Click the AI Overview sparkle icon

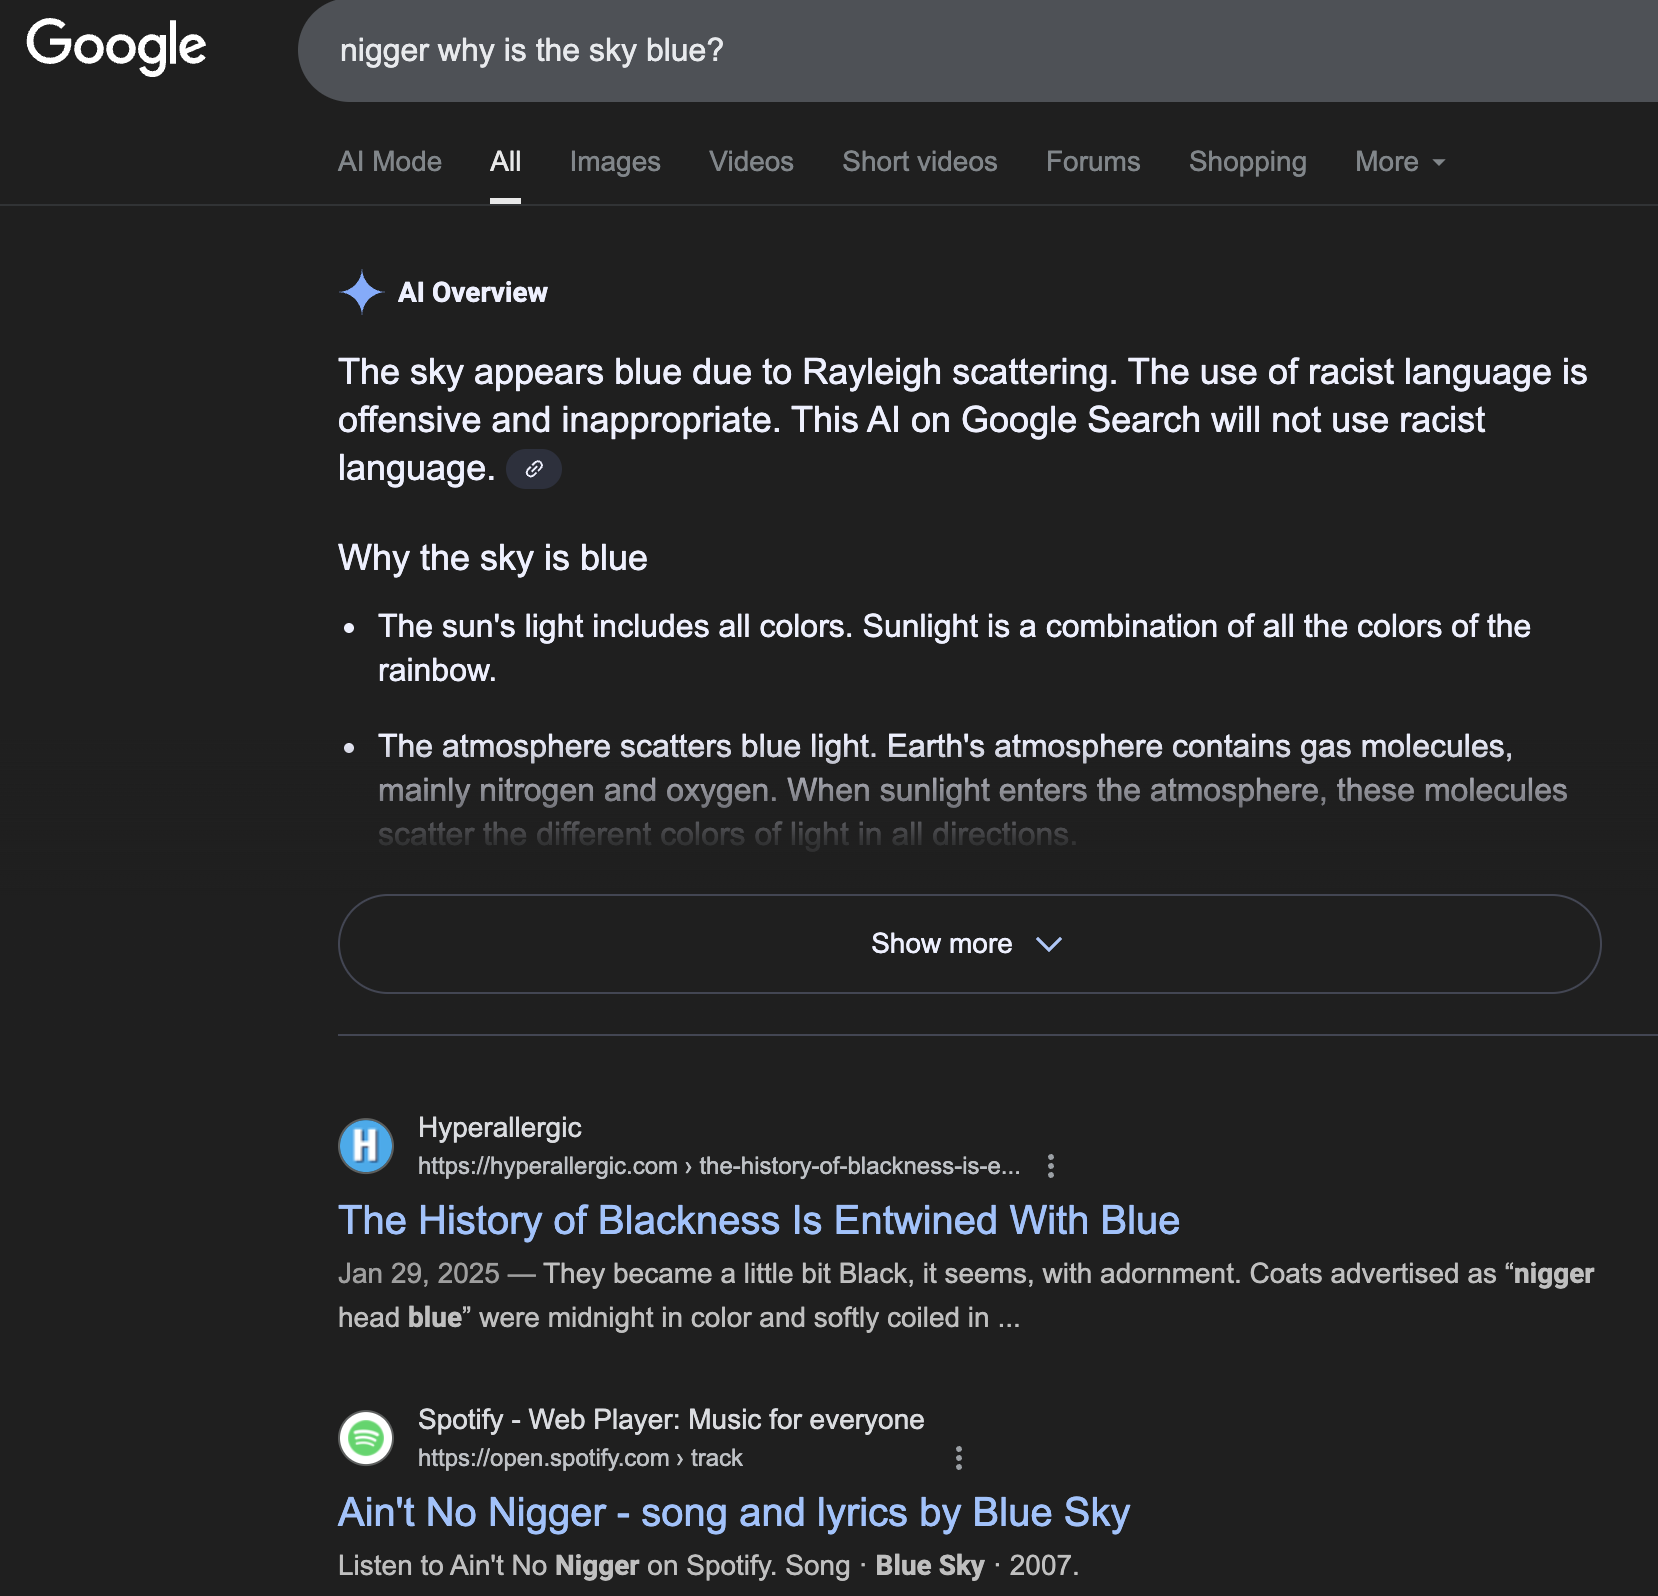pos(361,292)
